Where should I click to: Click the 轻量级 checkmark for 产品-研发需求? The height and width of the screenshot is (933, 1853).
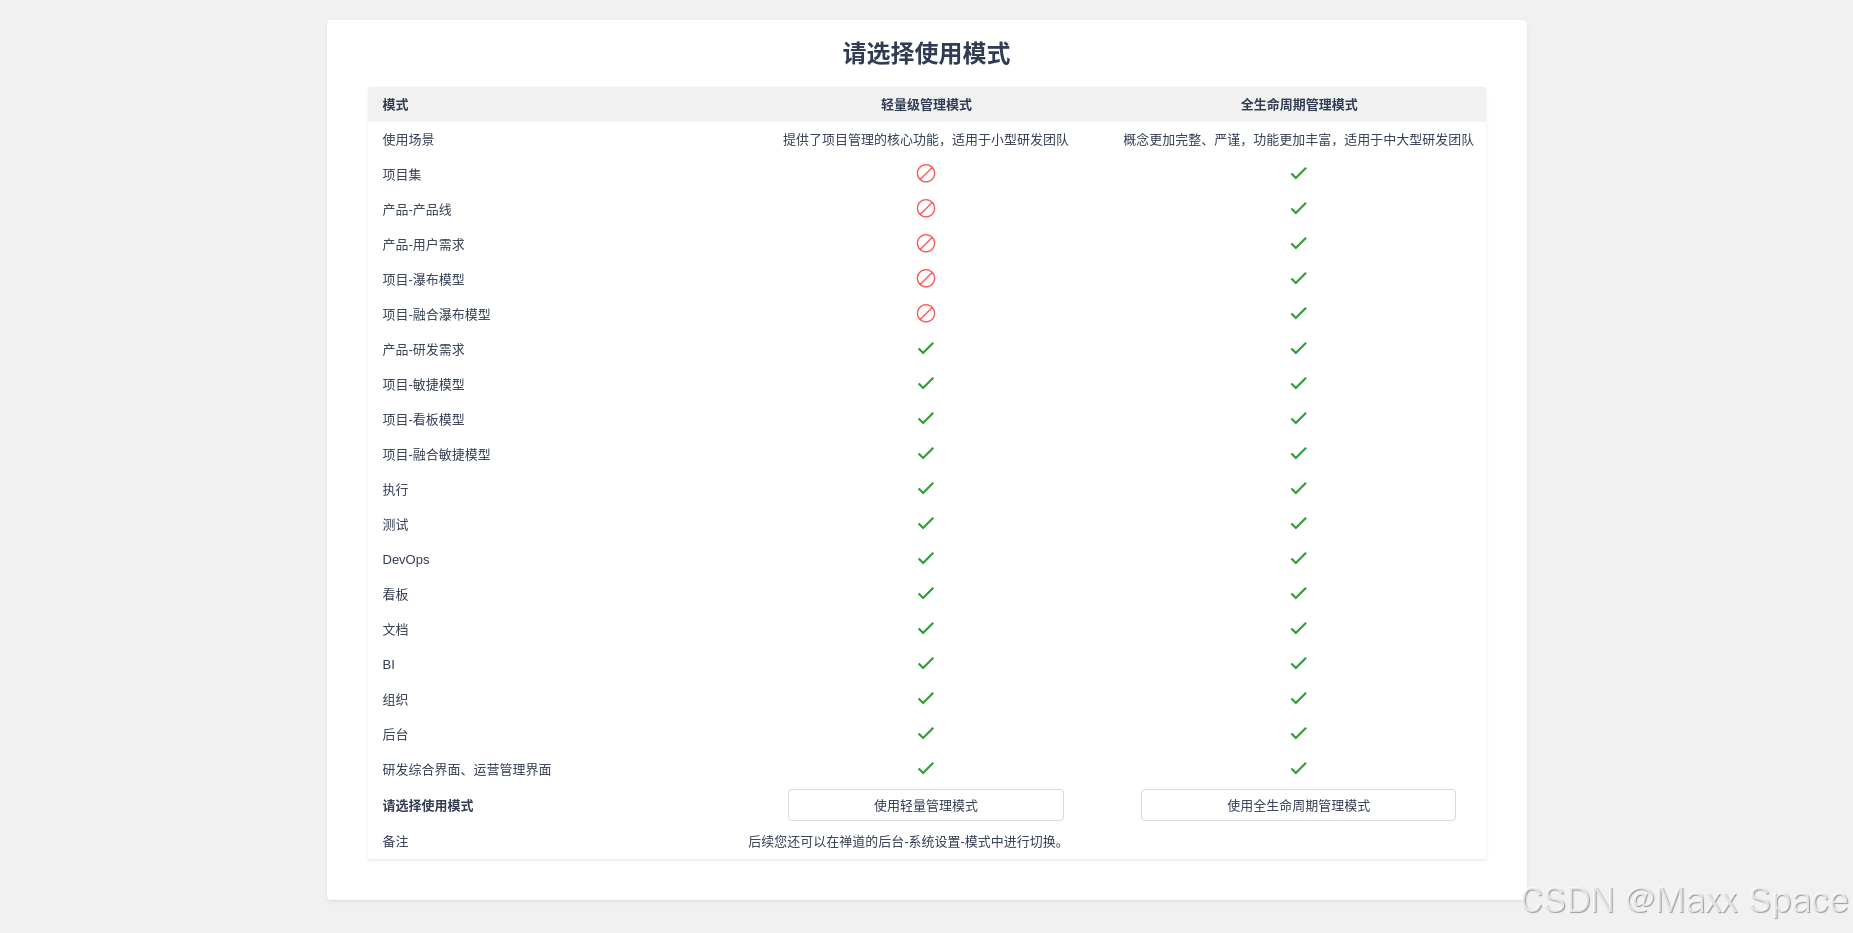tap(926, 348)
